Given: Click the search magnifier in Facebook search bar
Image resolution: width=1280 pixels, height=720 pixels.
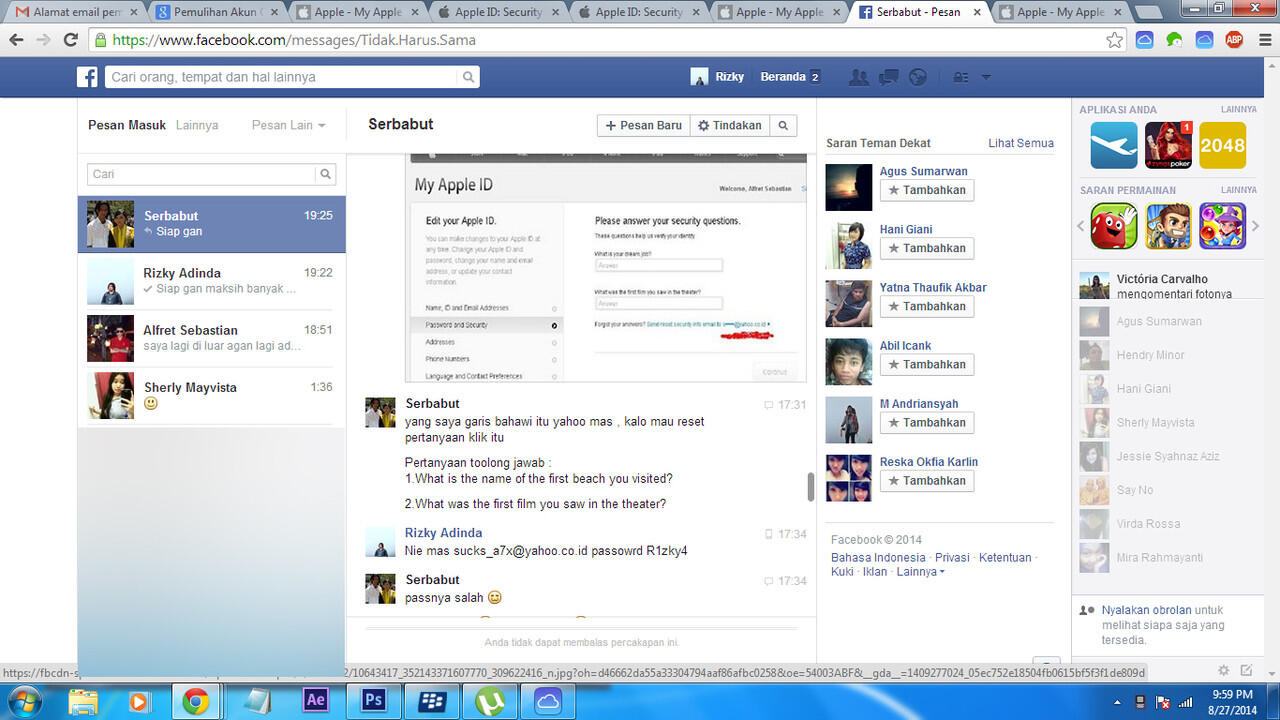Looking at the screenshot, I should tap(468, 77).
